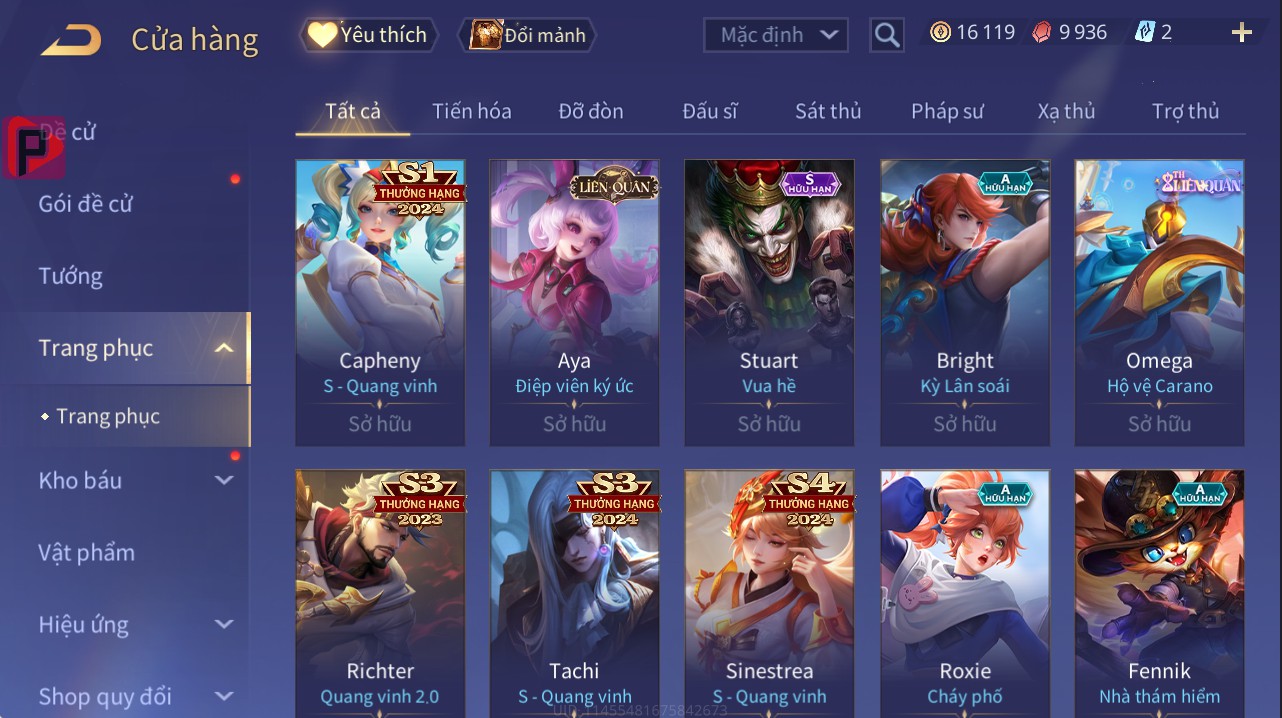Viewport: 1282px width, 718px height.
Task: Open Đổi mảnh shard exchange
Action: point(527,35)
